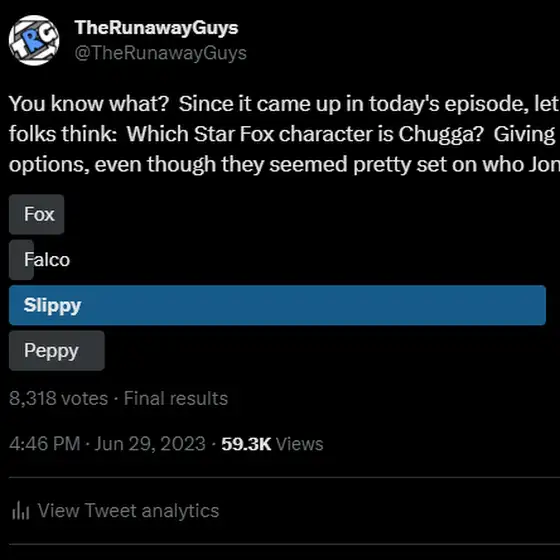Select the Falco poll result bar
Viewport: 560px width, 560px height.
(21, 260)
